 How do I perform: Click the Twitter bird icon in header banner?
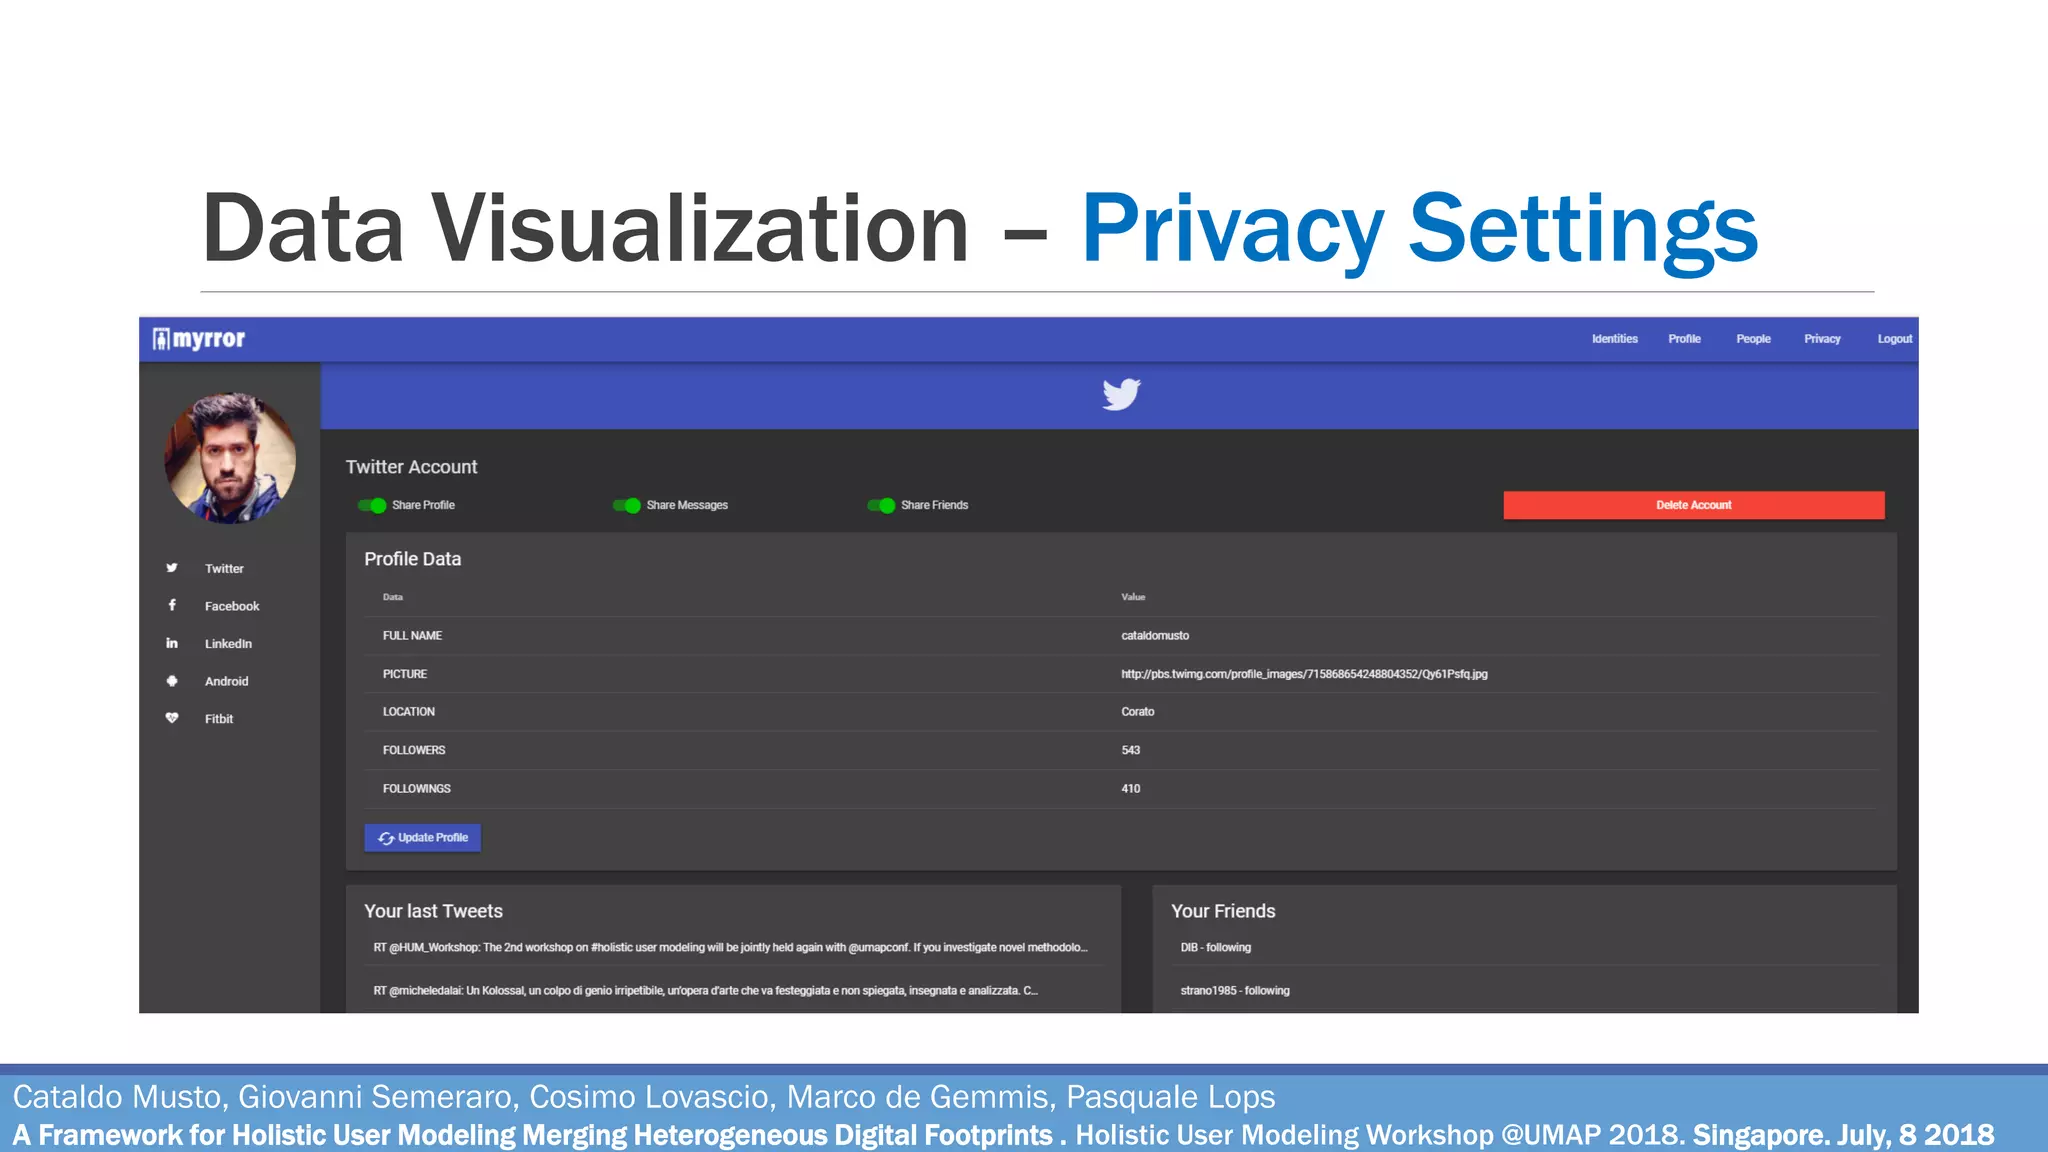point(1121,394)
